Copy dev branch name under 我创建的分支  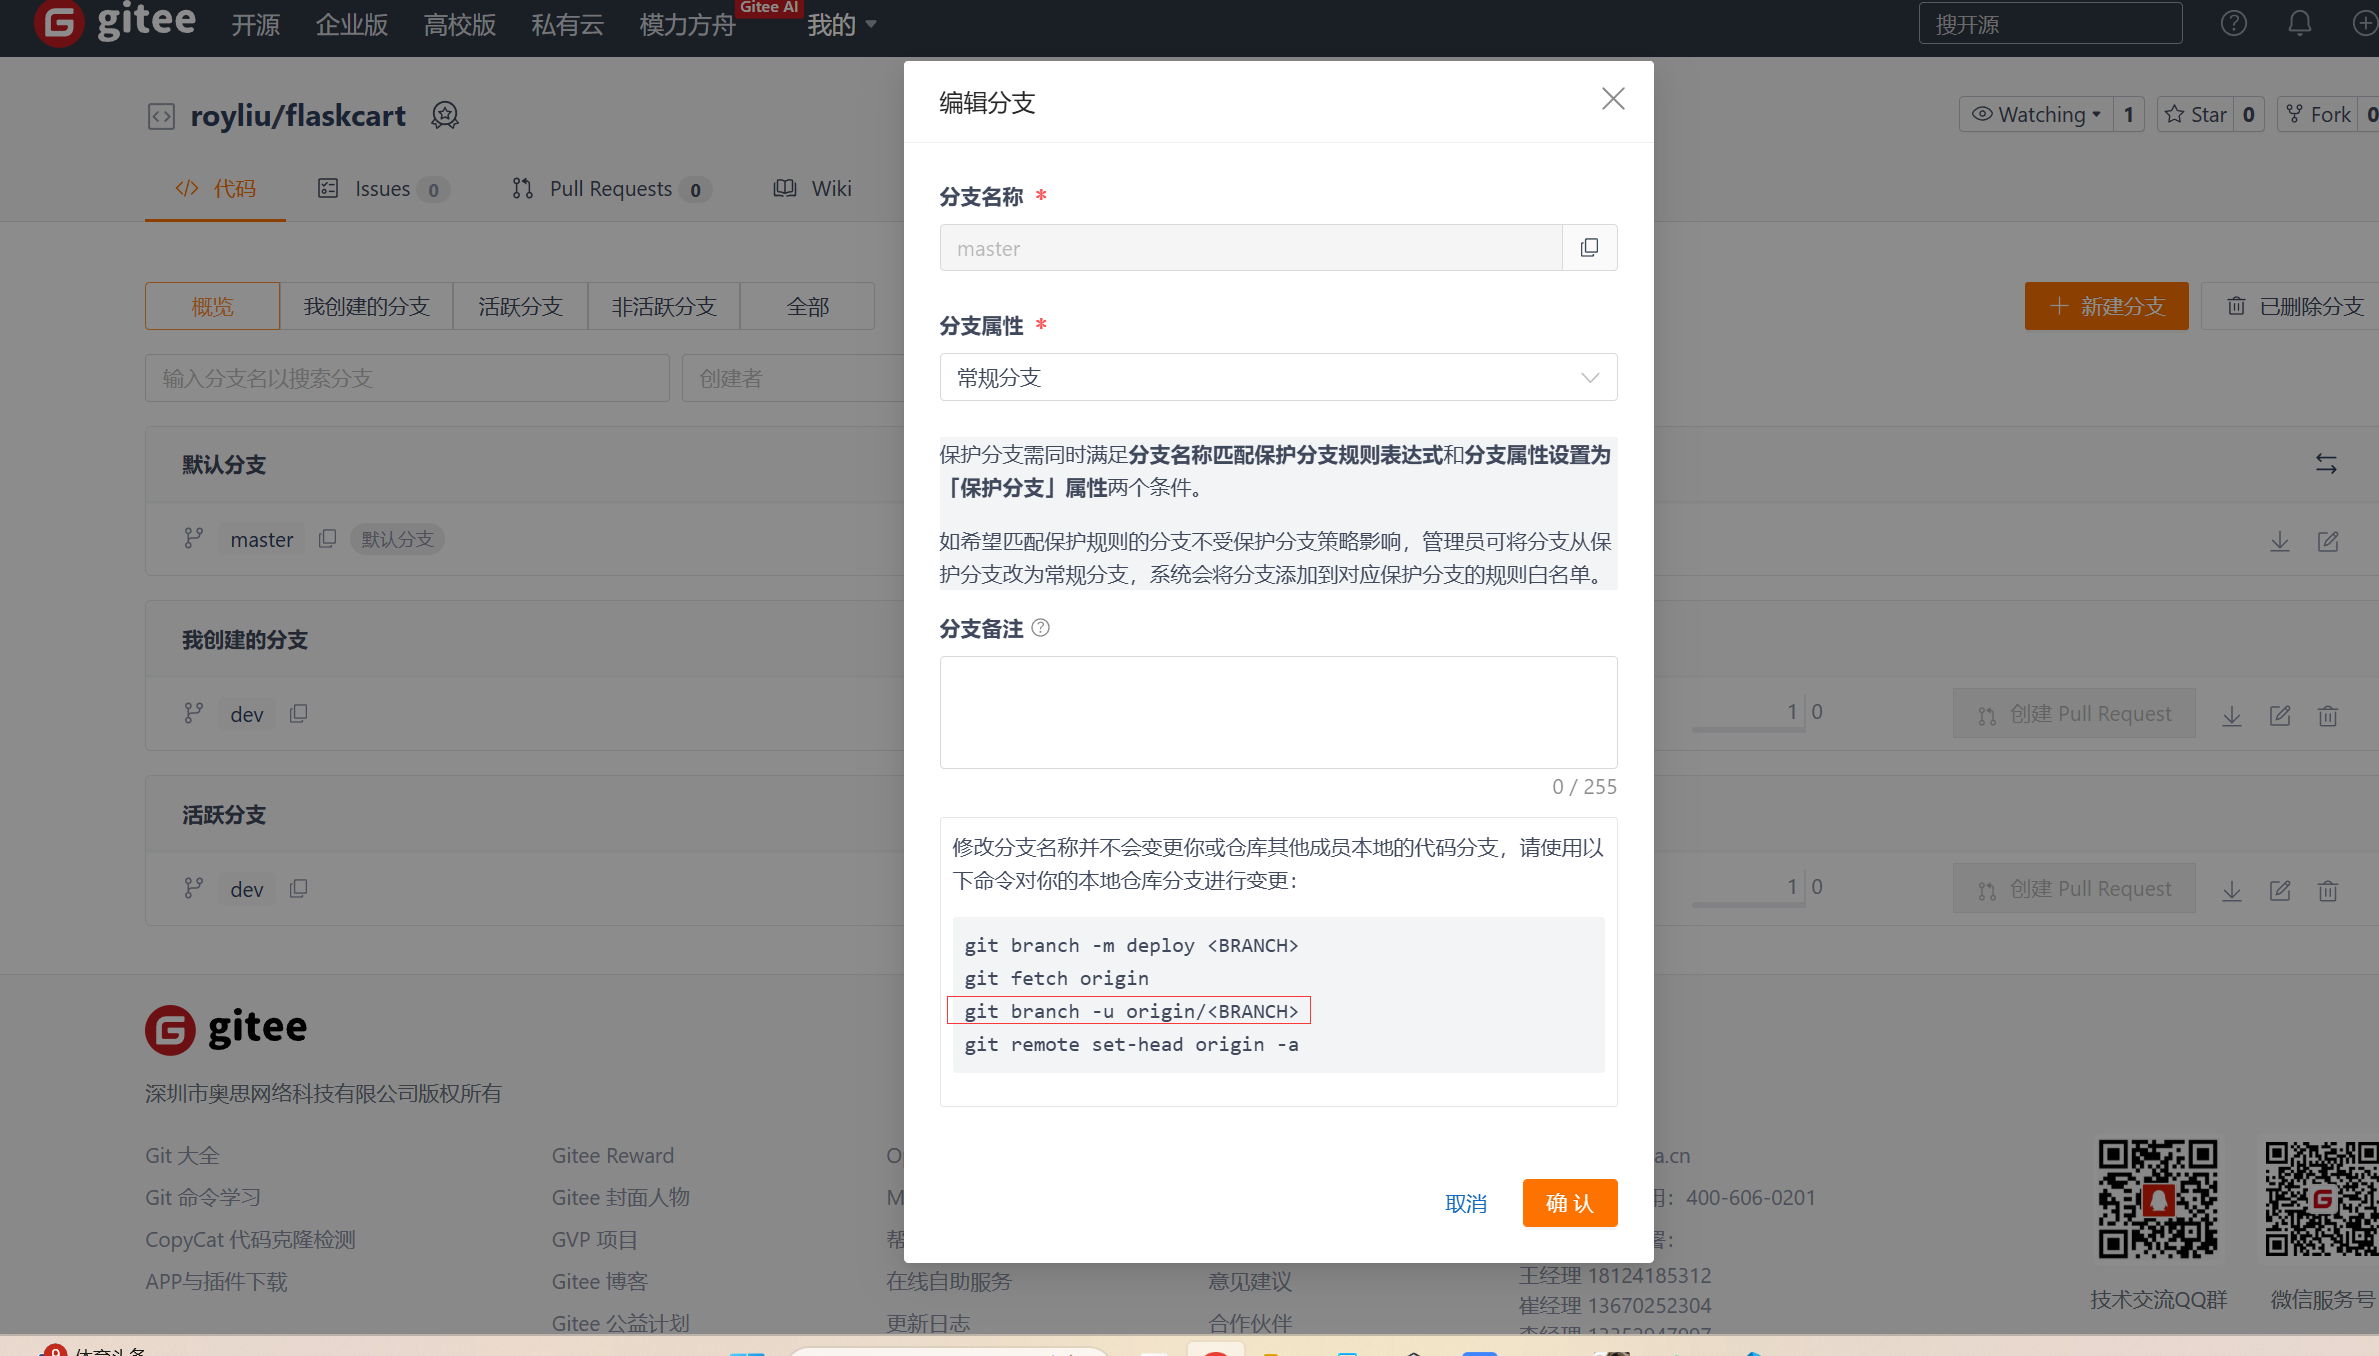298,714
